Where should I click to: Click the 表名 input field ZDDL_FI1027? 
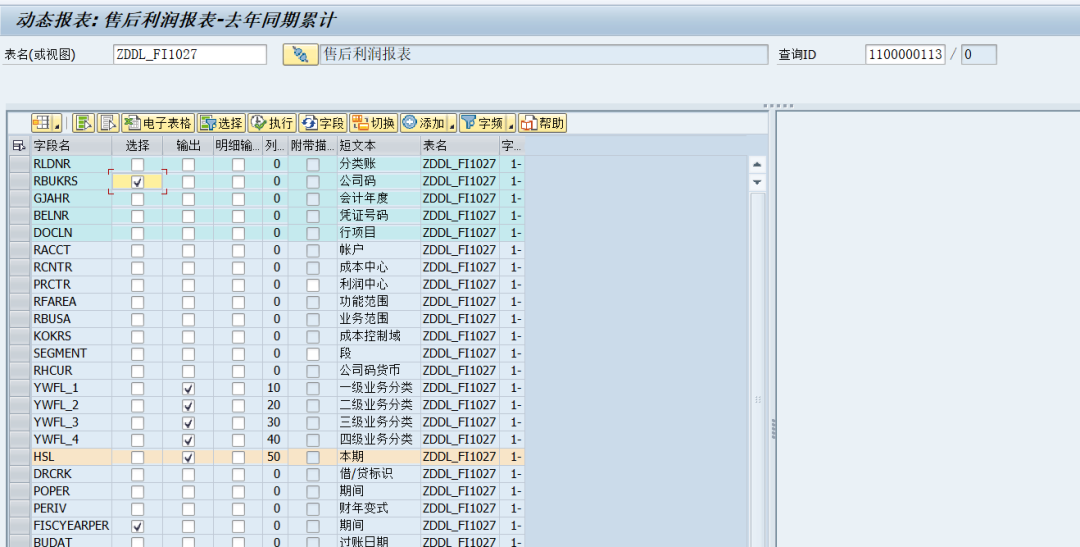click(x=190, y=54)
